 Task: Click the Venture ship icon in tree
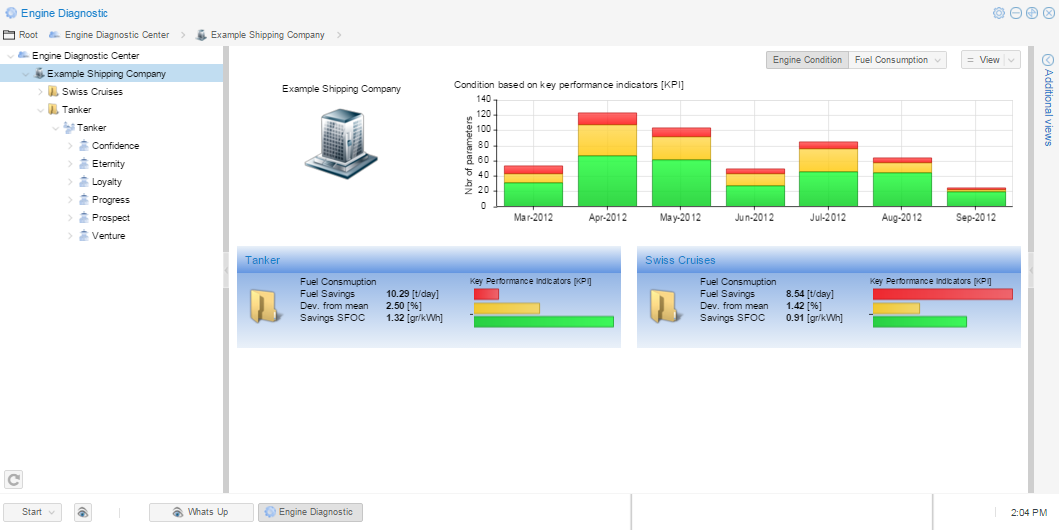[84, 236]
